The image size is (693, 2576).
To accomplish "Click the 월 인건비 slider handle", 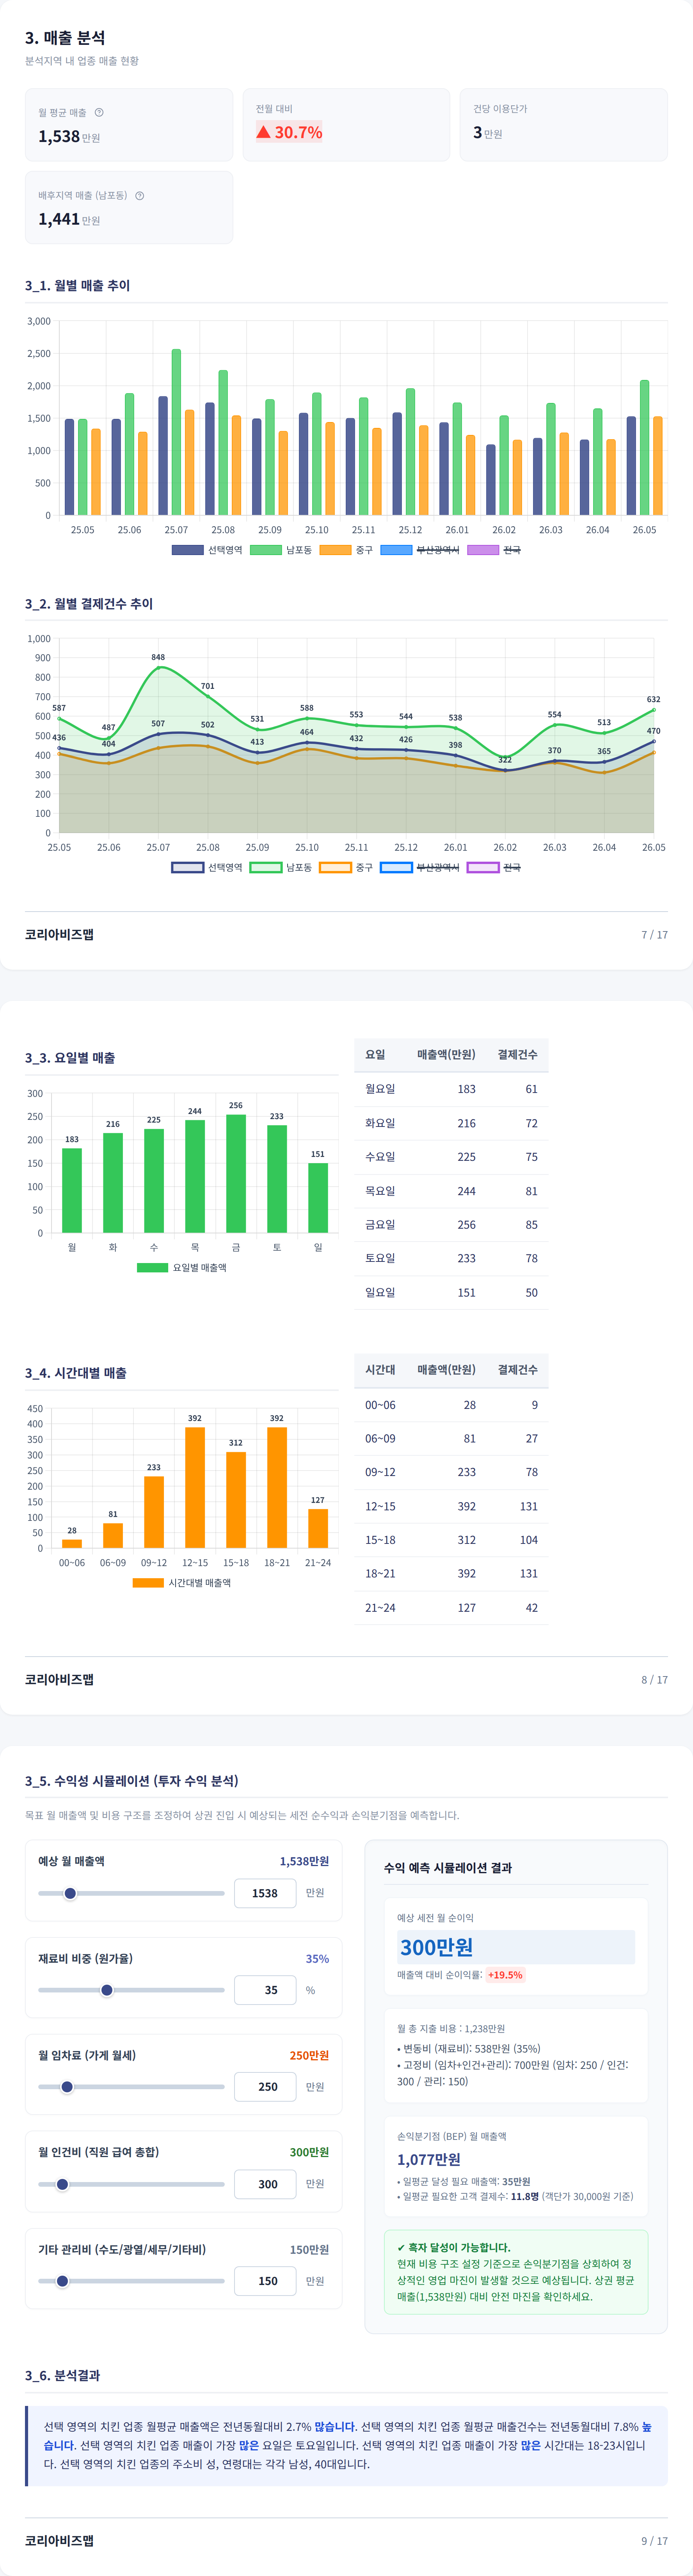I will 62,2184.
